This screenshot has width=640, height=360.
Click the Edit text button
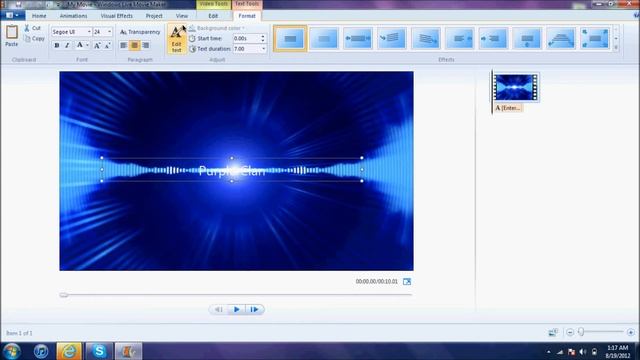[x=176, y=39]
